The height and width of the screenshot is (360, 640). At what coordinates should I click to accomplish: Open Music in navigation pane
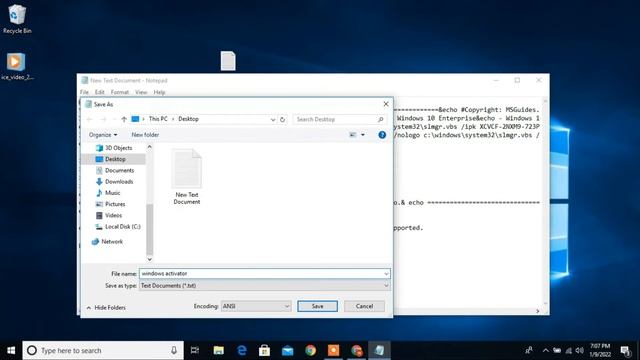point(108,193)
